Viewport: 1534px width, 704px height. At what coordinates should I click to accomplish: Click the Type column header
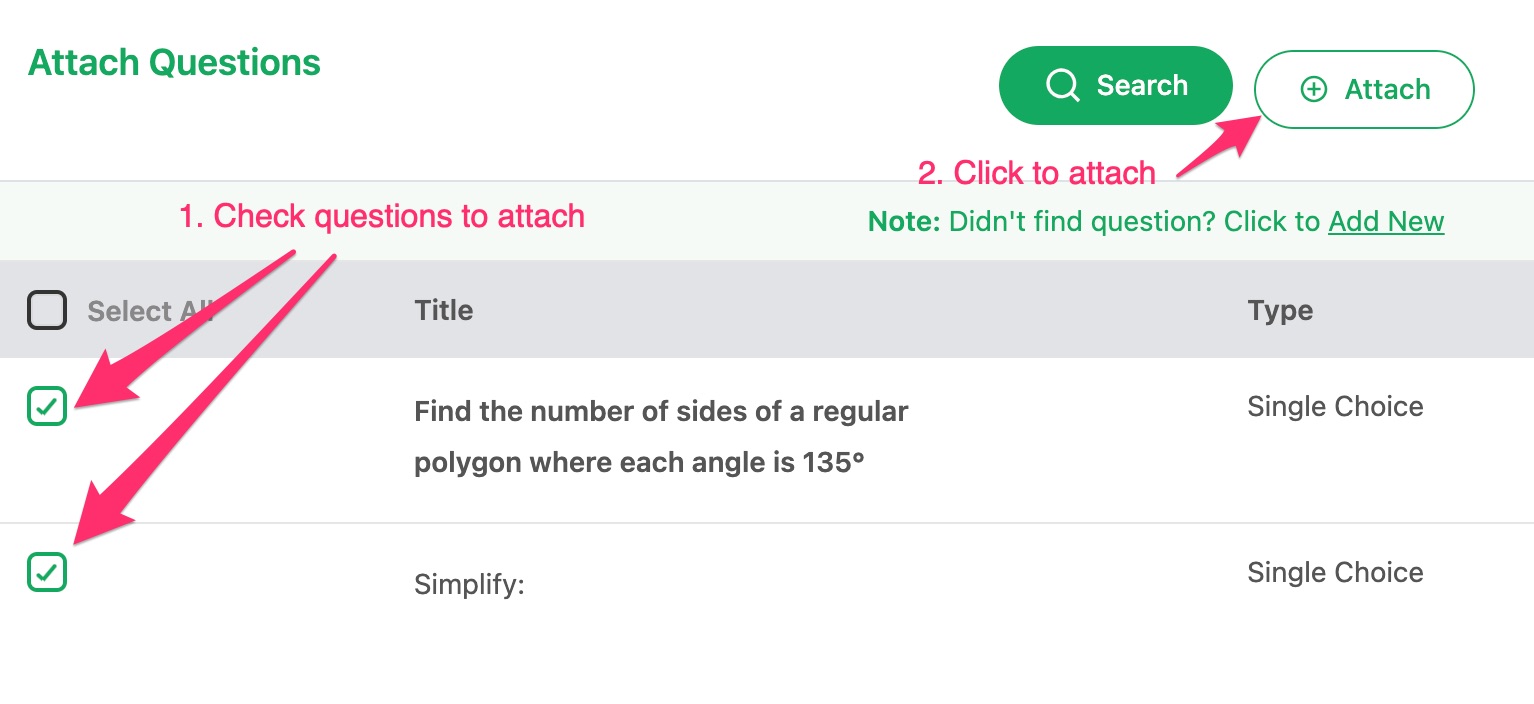coord(1280,310)
